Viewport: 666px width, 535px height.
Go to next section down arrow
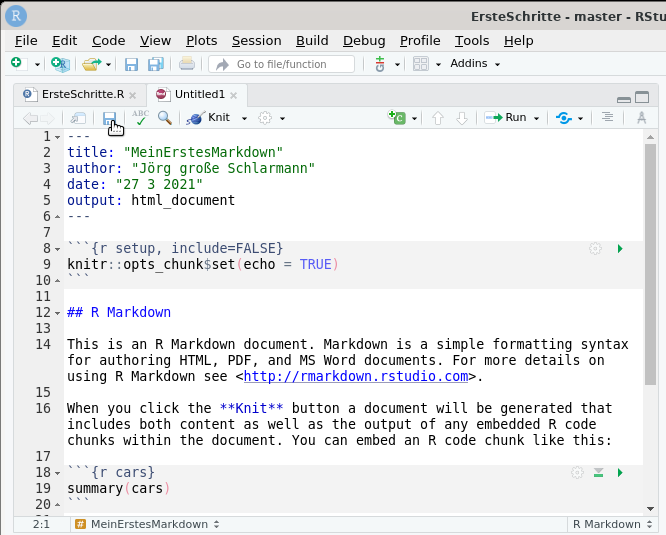(x=462, y=118)
